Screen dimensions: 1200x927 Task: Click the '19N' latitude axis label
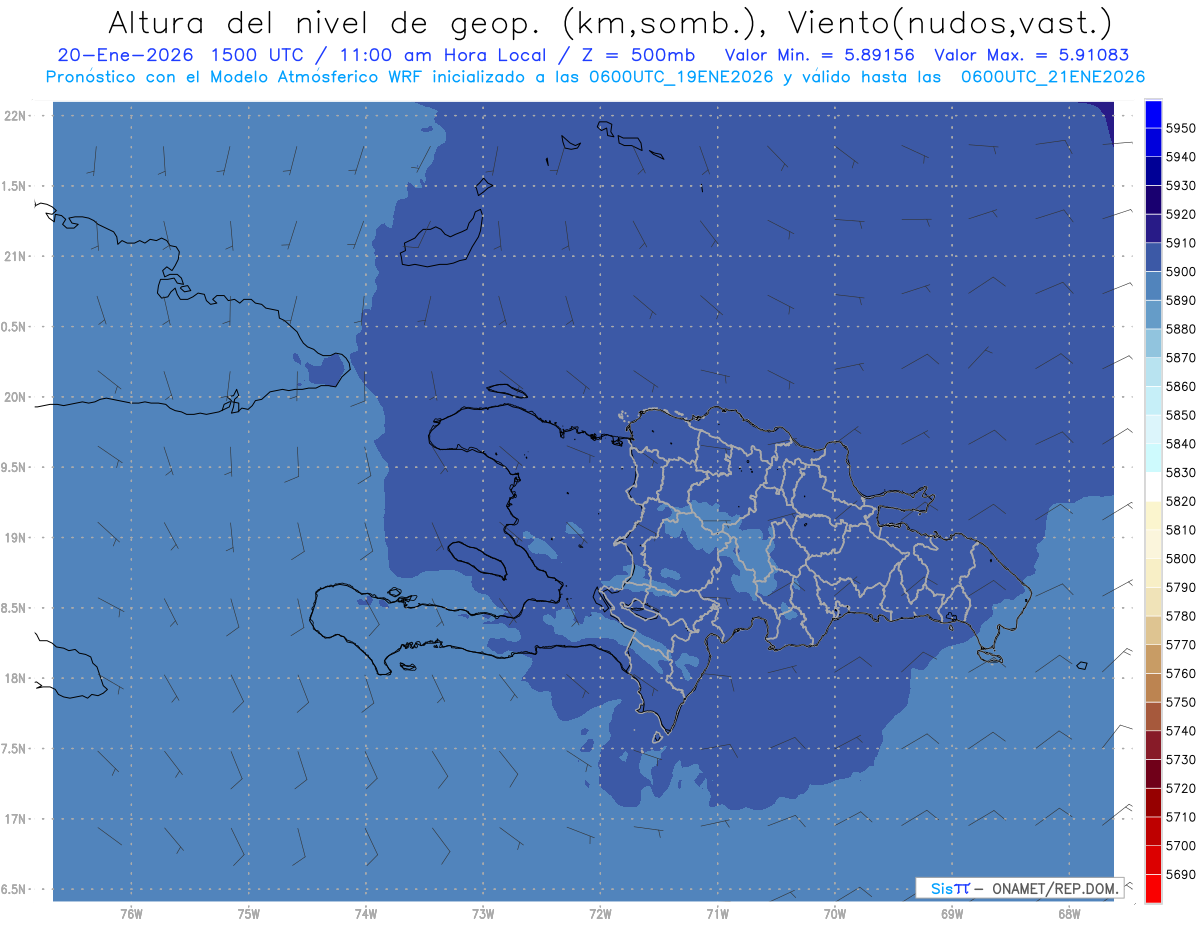[x=15, y=538]
